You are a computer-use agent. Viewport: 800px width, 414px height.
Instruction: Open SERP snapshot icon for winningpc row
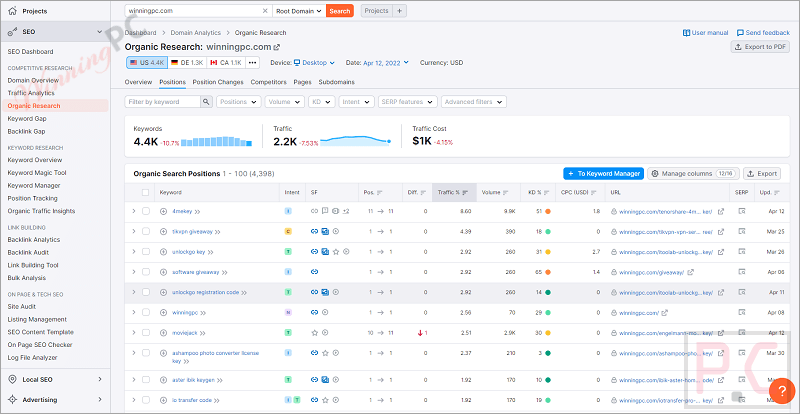click(x=742, y=312)
